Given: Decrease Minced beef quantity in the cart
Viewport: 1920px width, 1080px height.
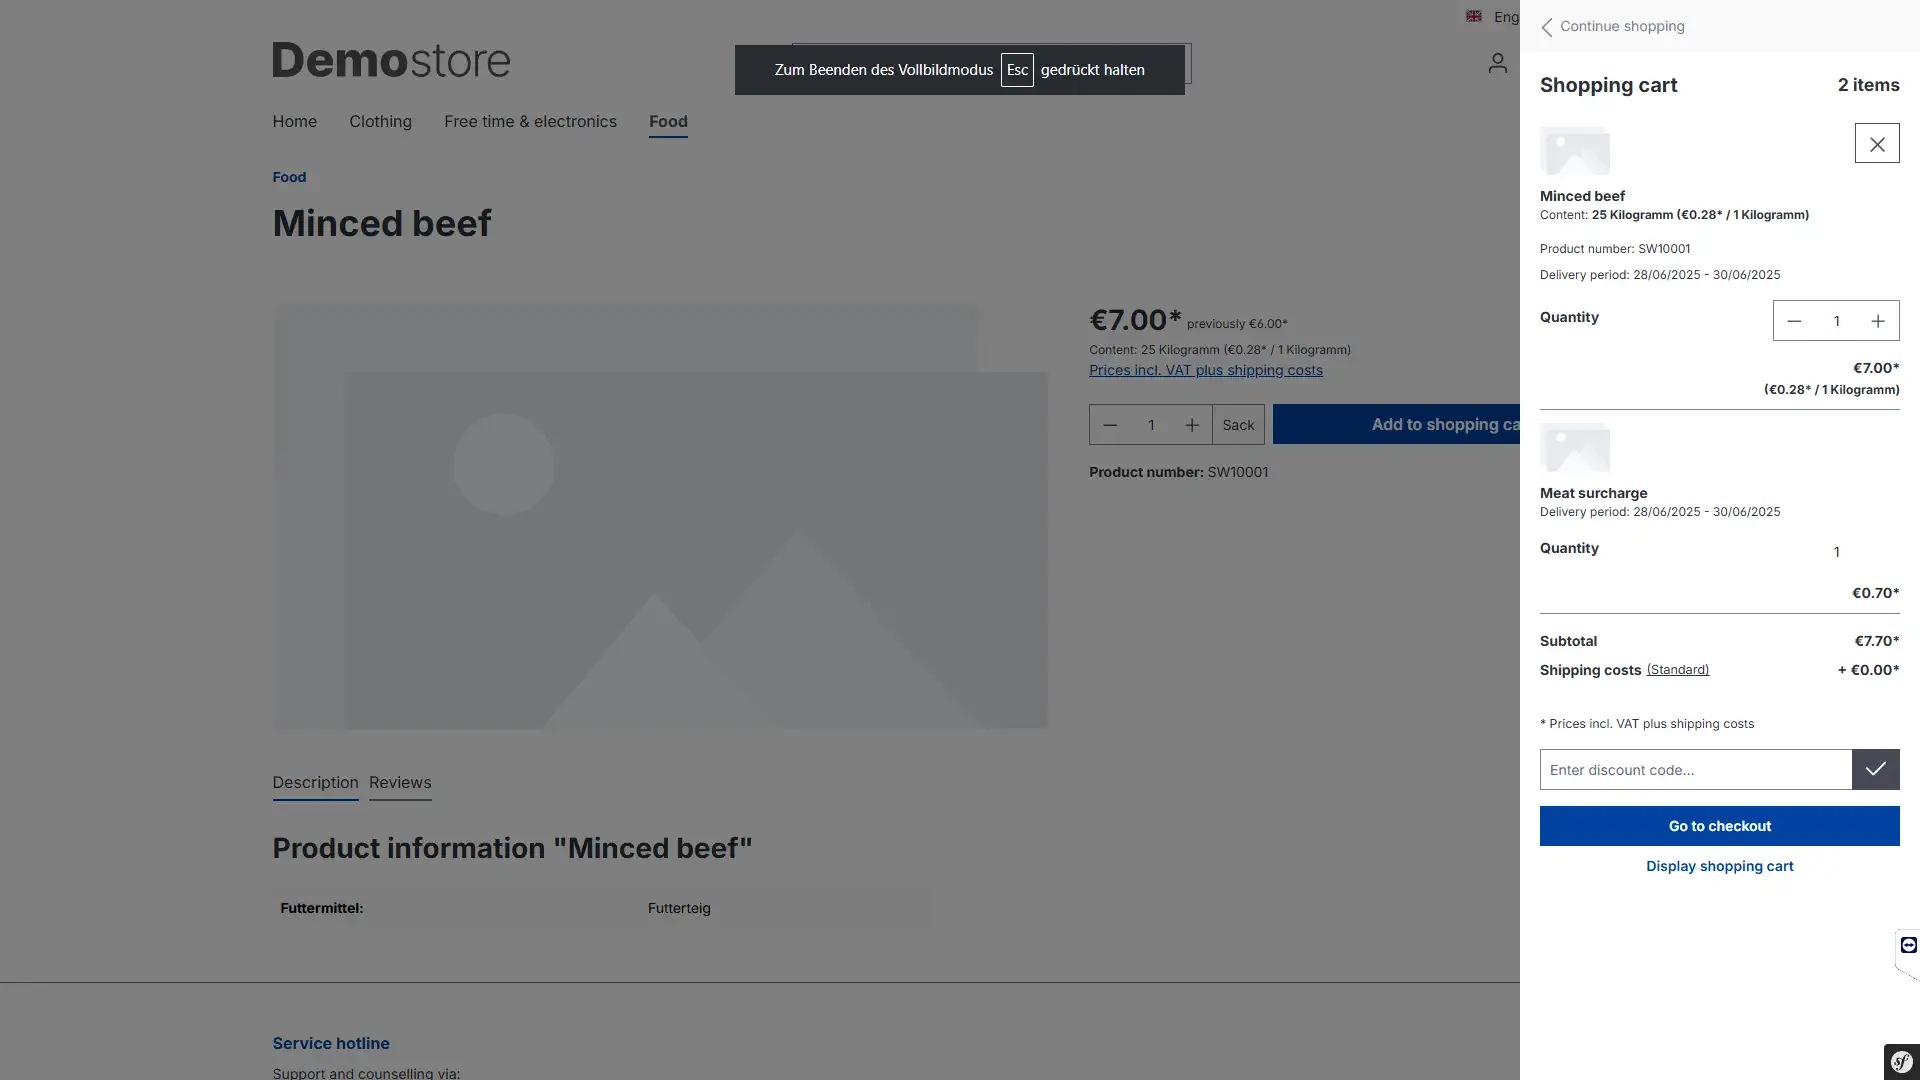Looking at the screenshot, I should (x=1794, y=321).
